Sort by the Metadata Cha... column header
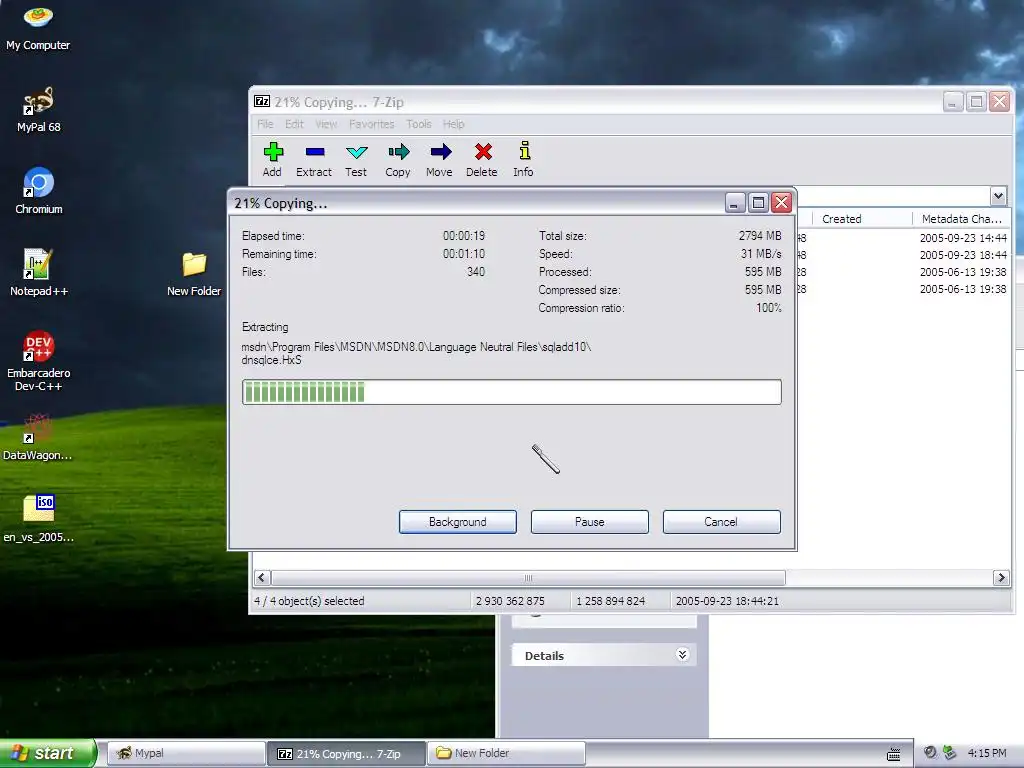Screen dimensions: 1024x768 coord(961,219)
